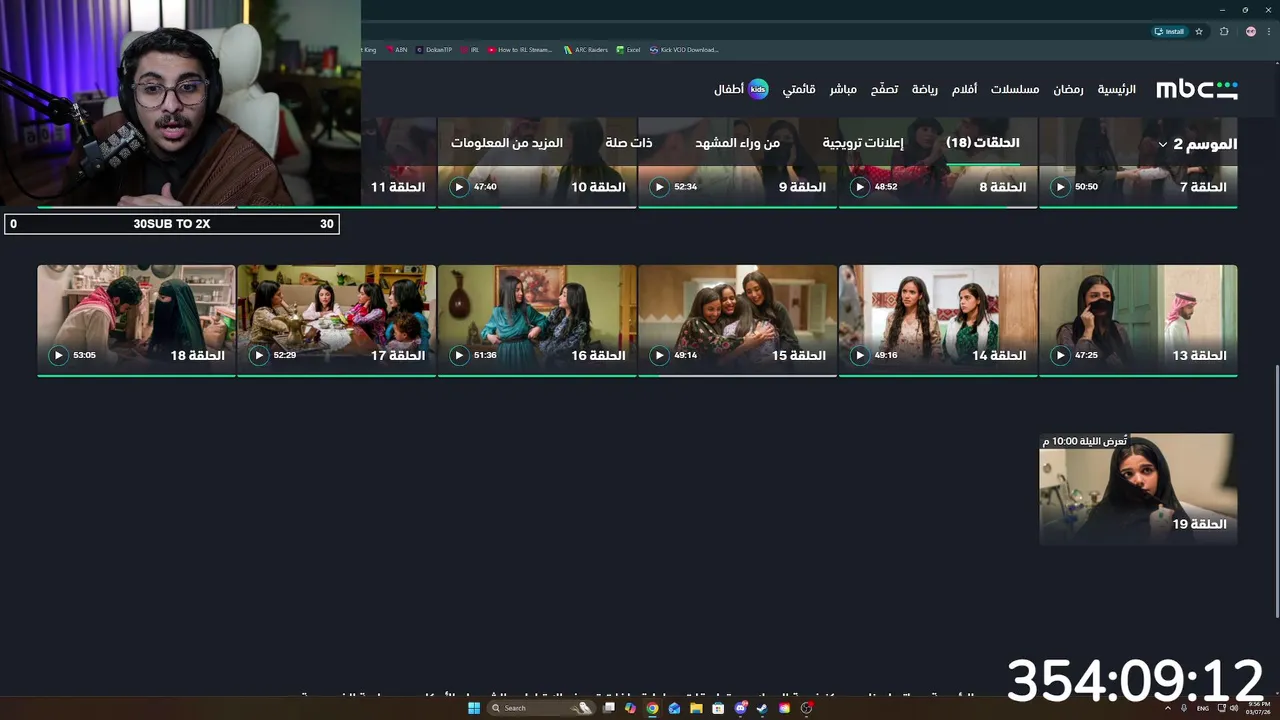Open Discord on the taskbar

click(741, 708)
